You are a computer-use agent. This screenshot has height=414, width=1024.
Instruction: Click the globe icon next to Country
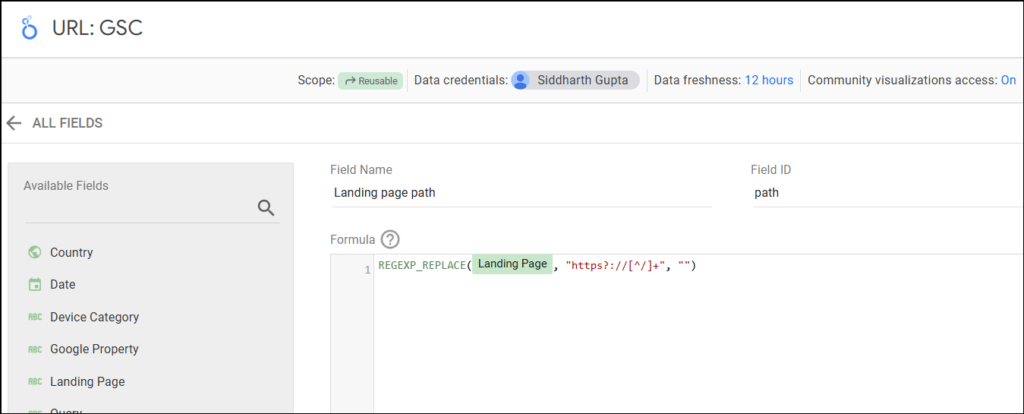point(35,253)
